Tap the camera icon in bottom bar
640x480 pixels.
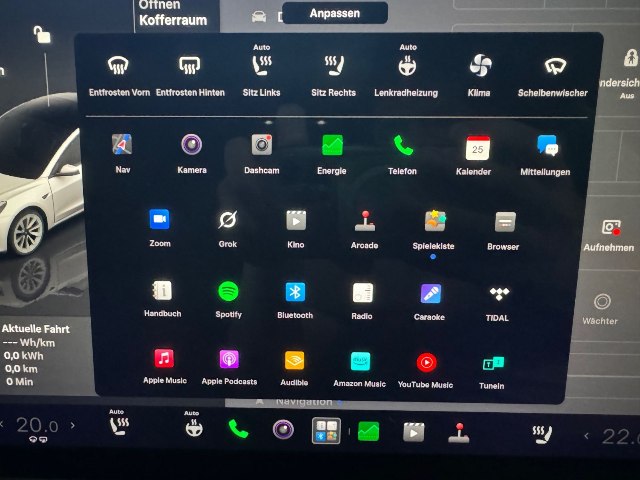(283, 429)
